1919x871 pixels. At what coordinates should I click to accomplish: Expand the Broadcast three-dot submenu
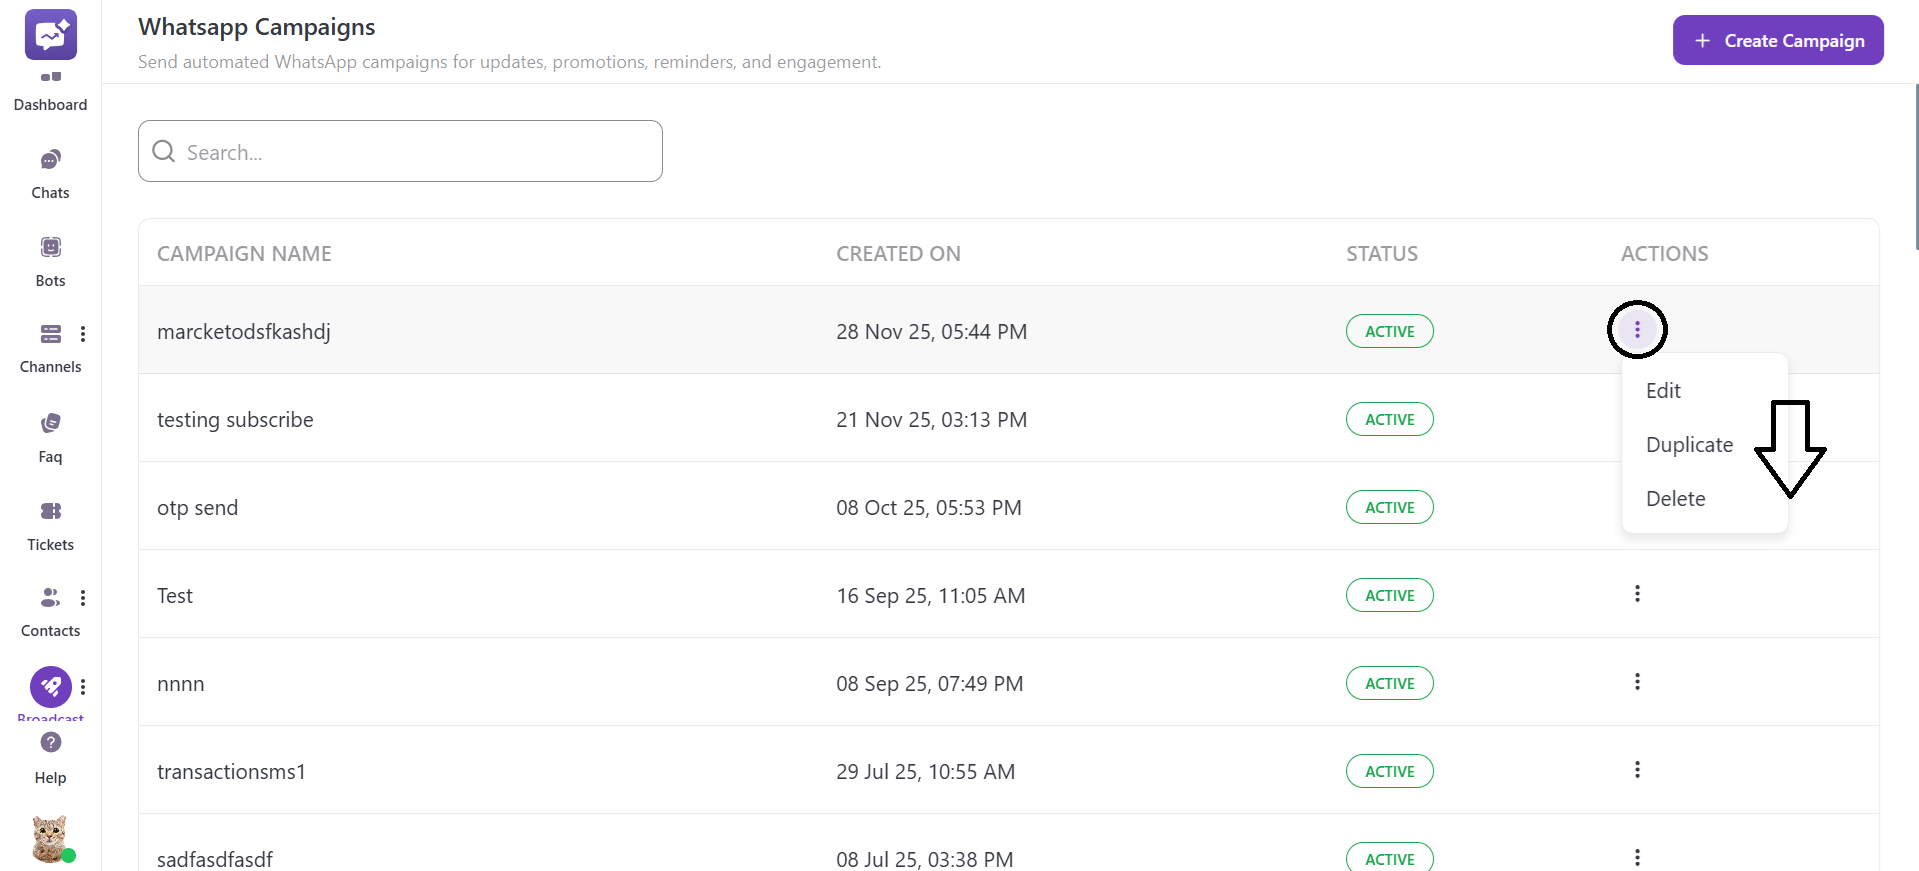coord(83,687)
